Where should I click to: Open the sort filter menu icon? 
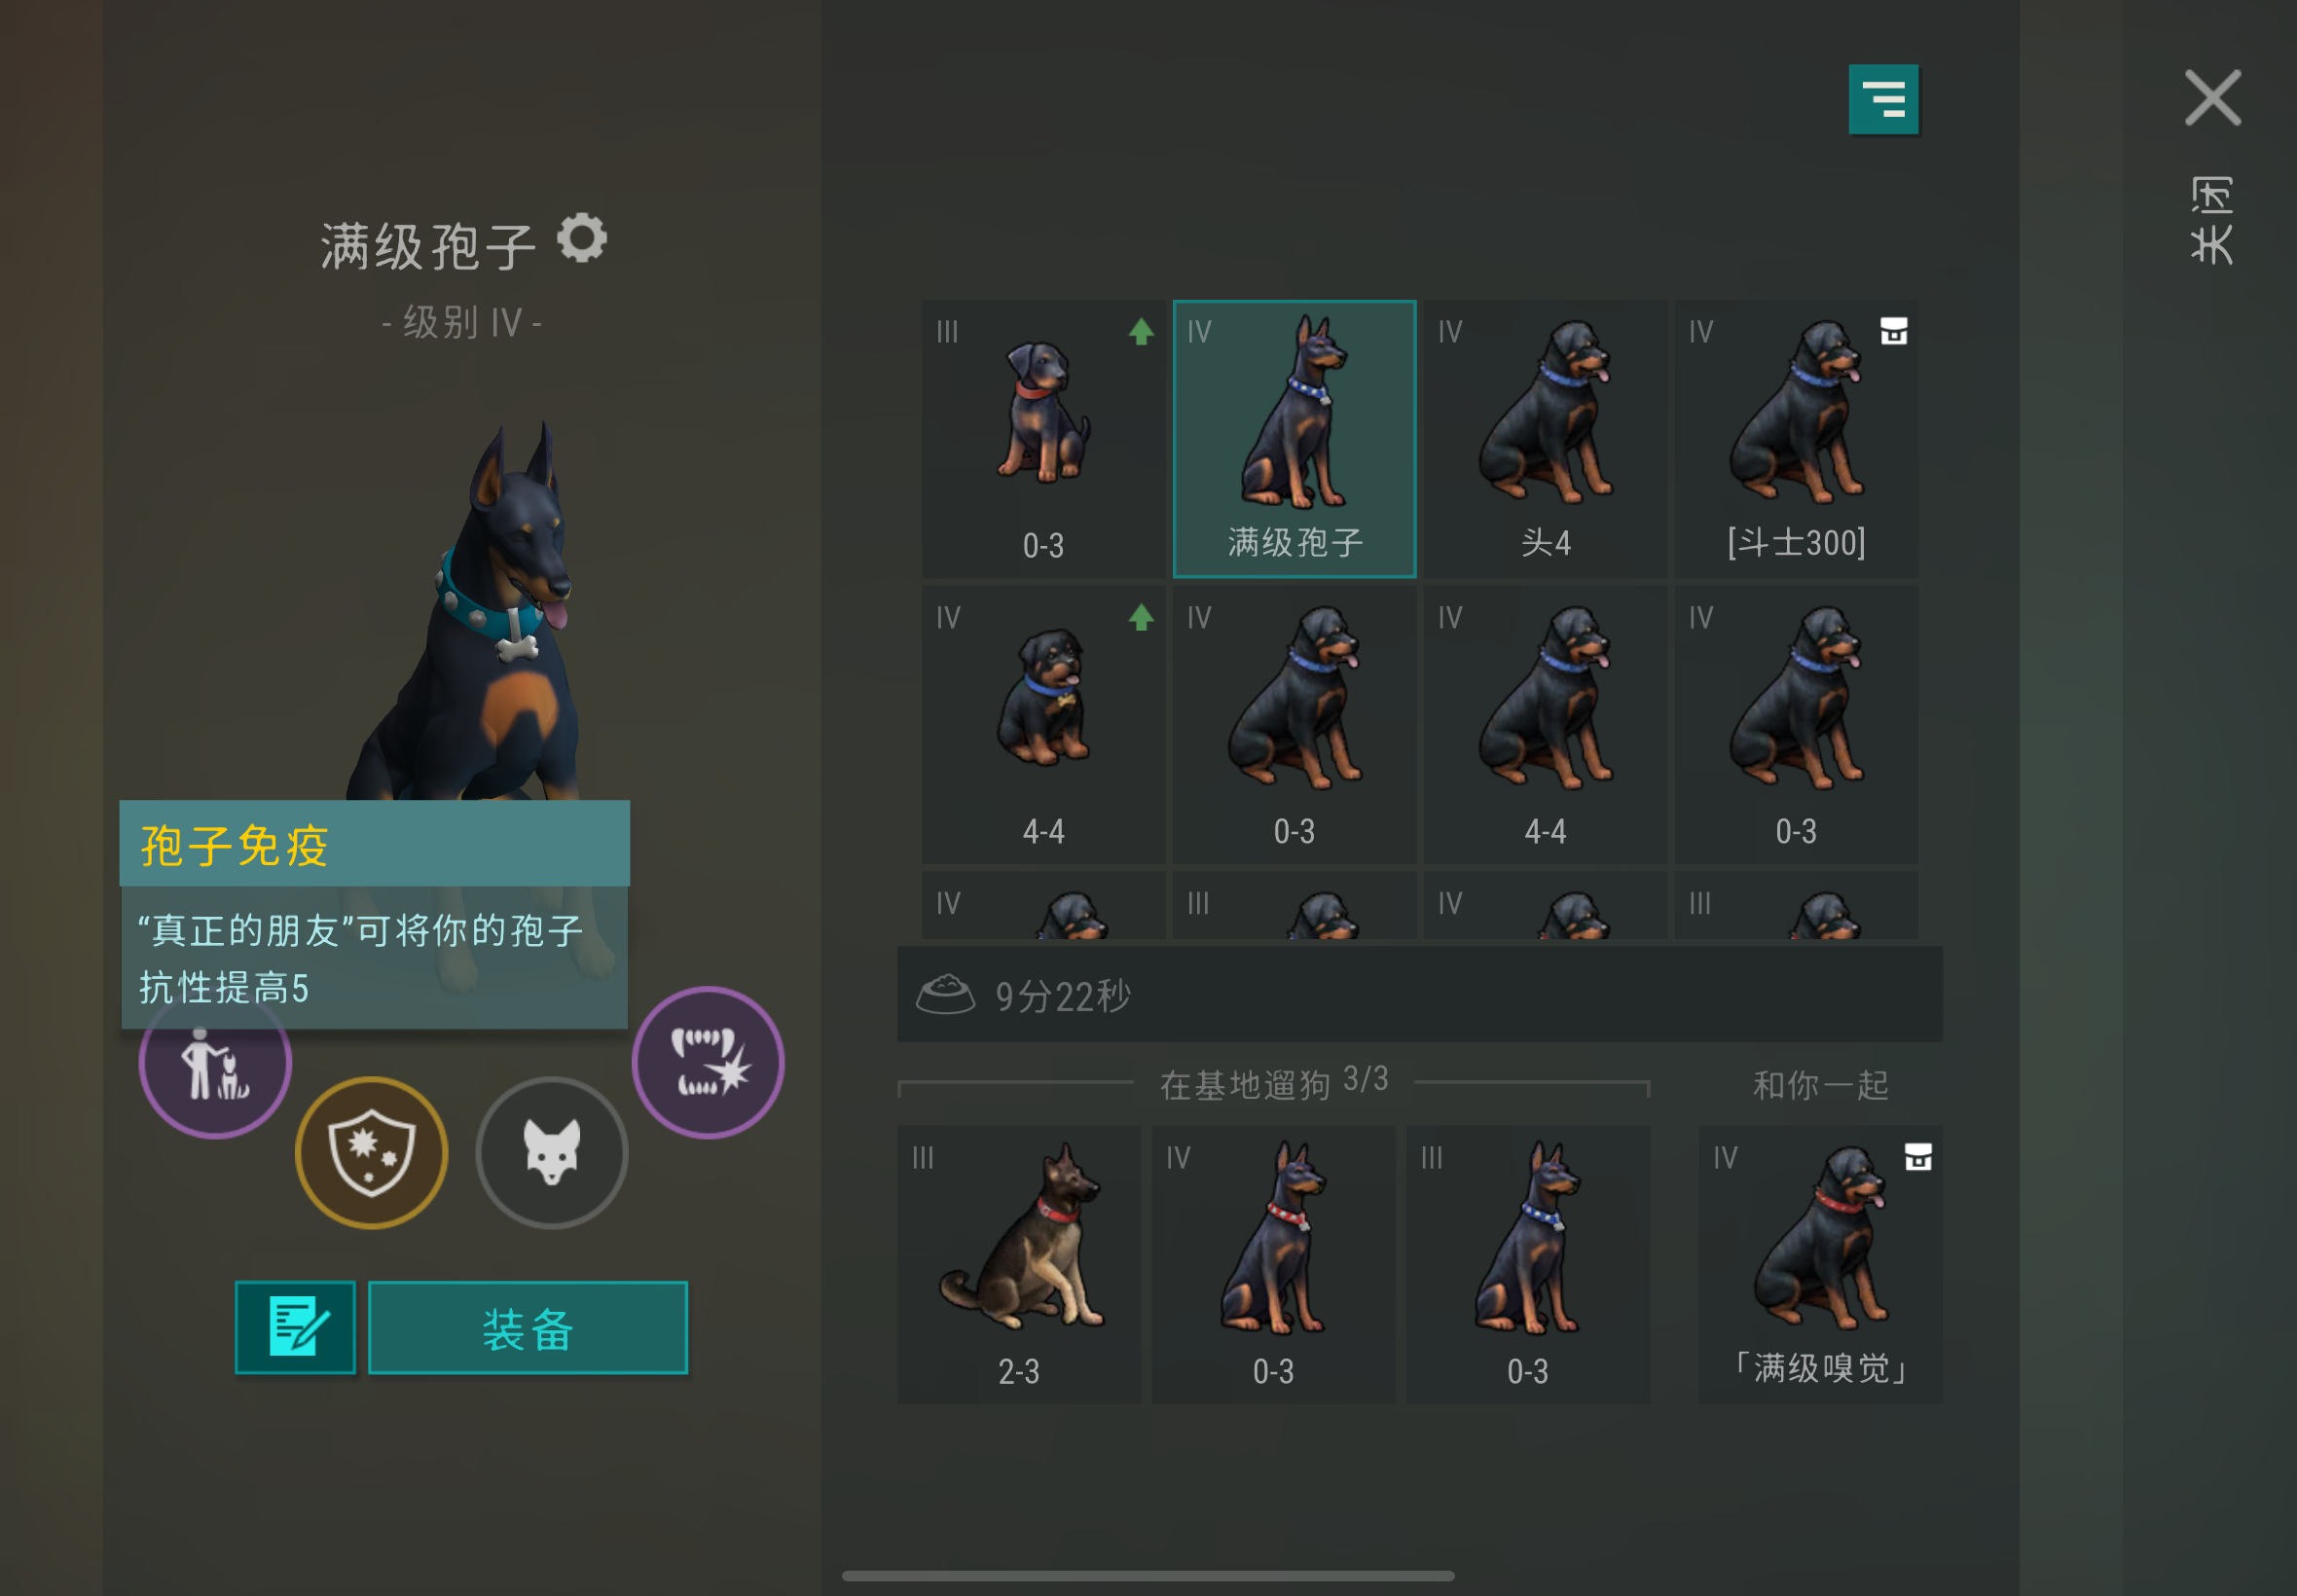[x=1883, y=99]
